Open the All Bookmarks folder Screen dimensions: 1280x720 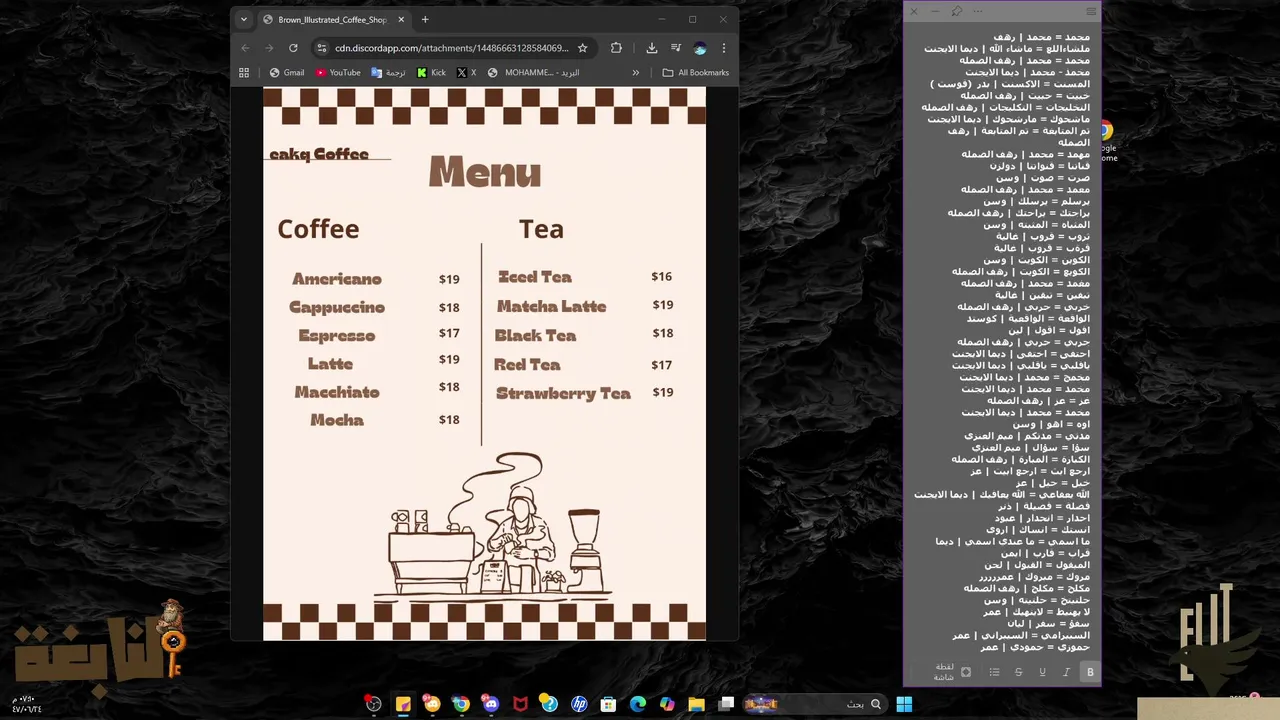pos(696,73)
